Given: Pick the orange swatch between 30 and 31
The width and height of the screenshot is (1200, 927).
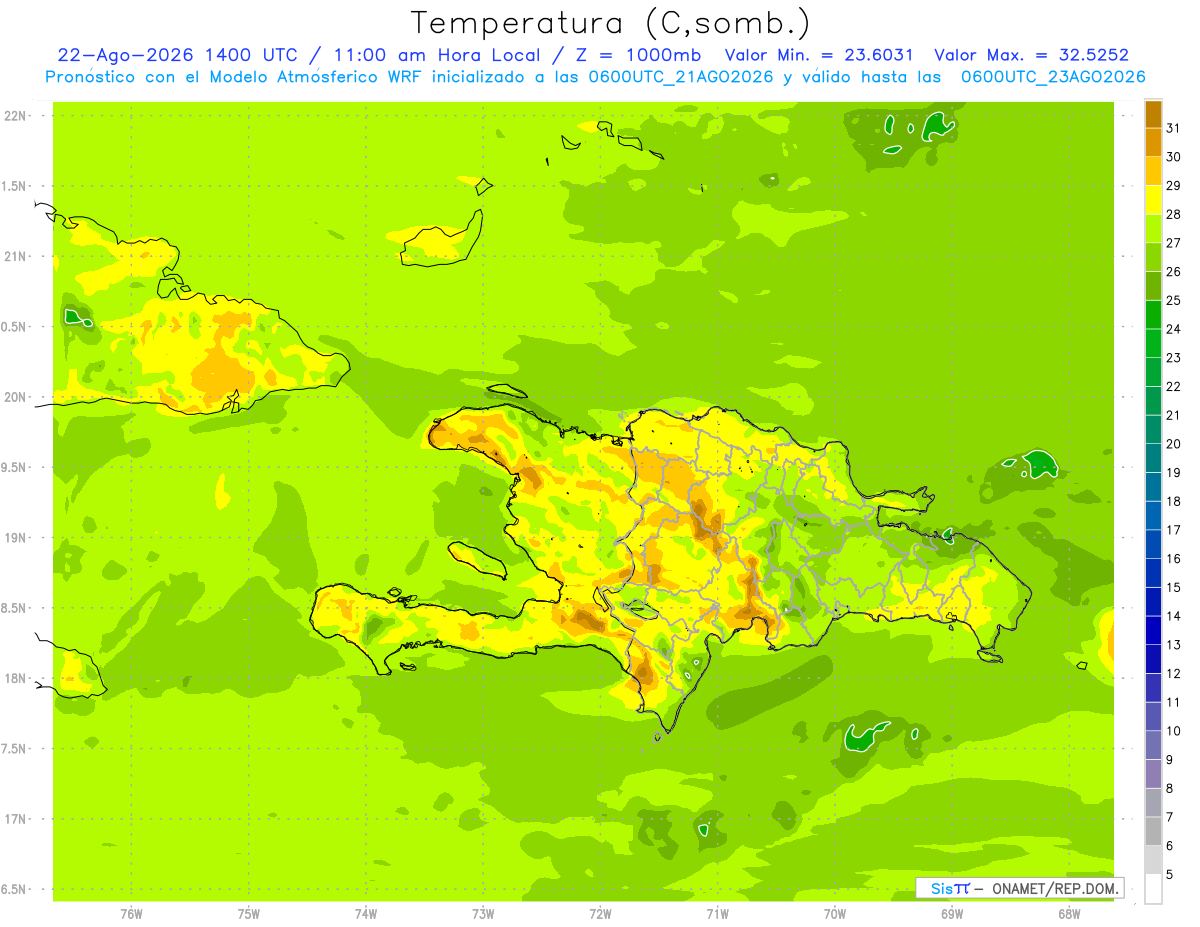Looking at the screenshot, I should (x=1153, y=143).
